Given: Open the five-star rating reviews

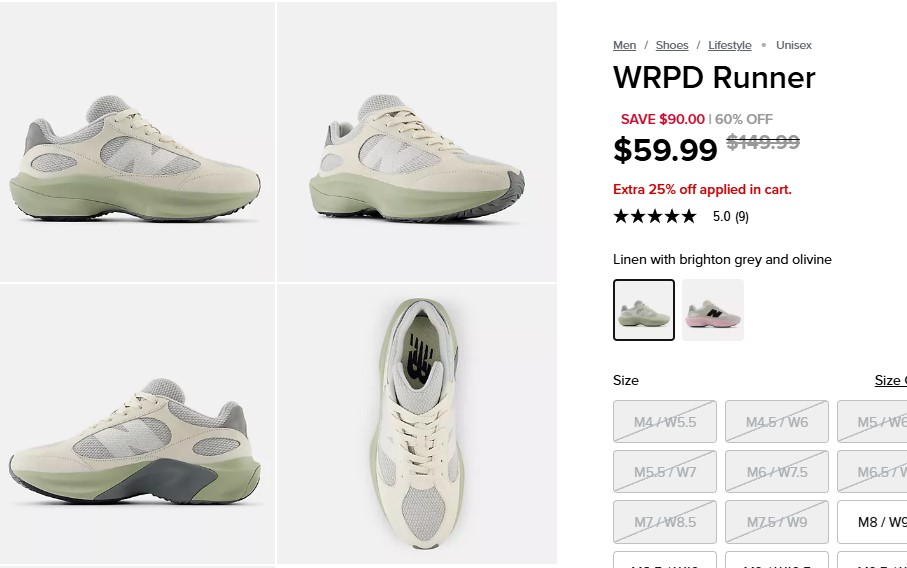Looking at the screenshot, I should click(x=655, y=216).
